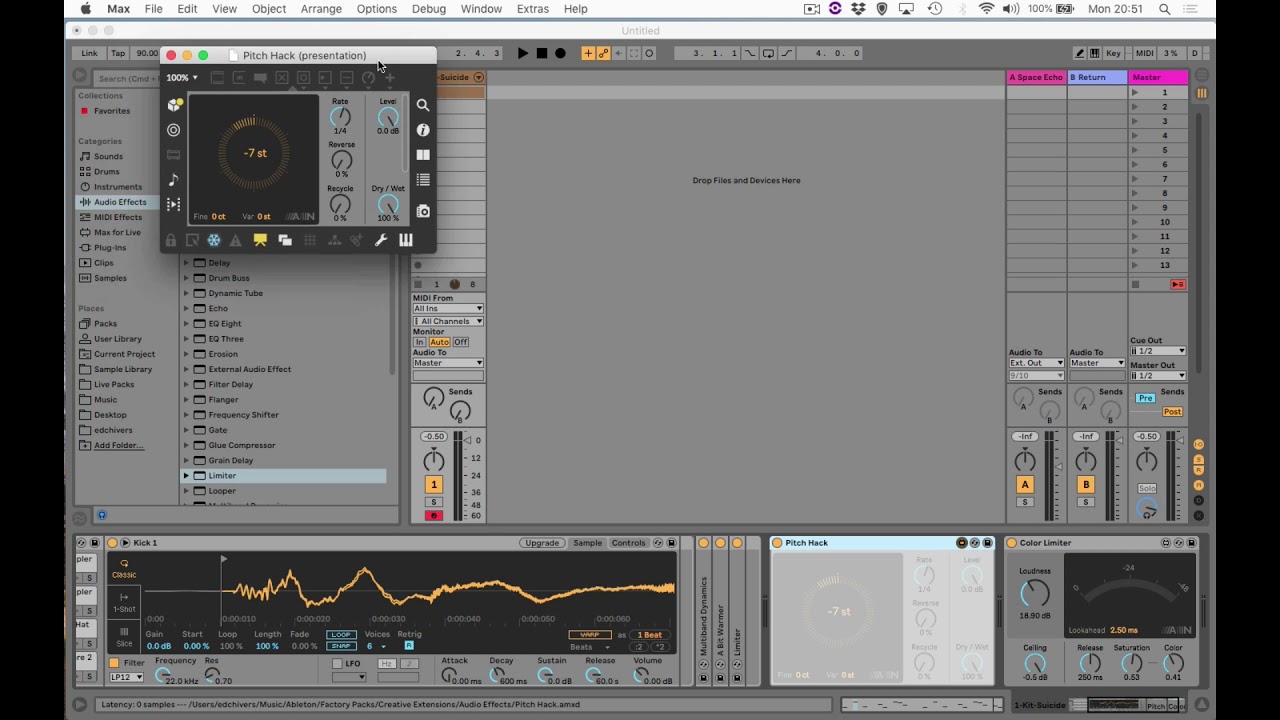Adjust the Pitch Hack Rate knob in Max

[x=340, y=117]
